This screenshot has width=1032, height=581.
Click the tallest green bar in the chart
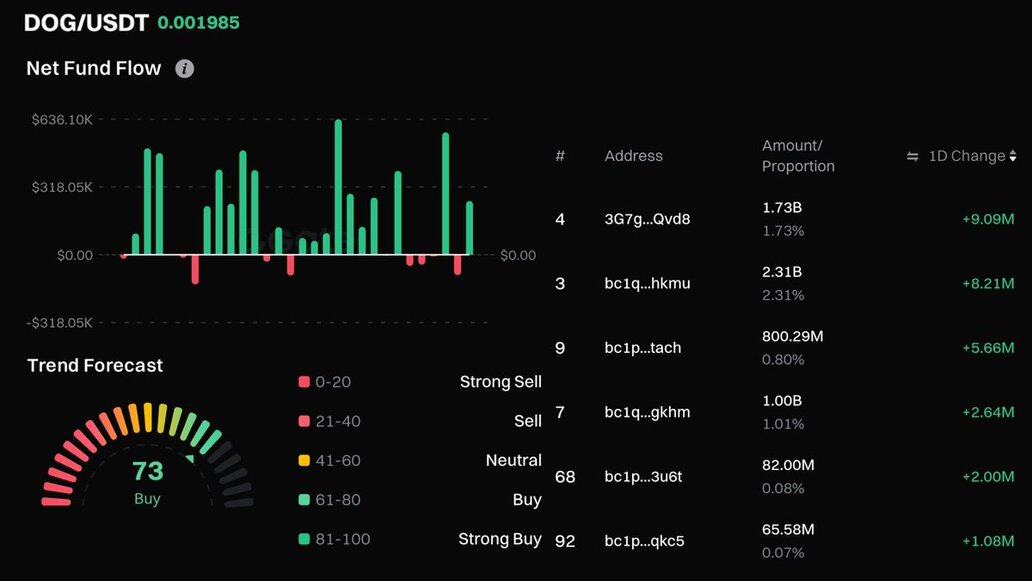click(x=338, y=187)
